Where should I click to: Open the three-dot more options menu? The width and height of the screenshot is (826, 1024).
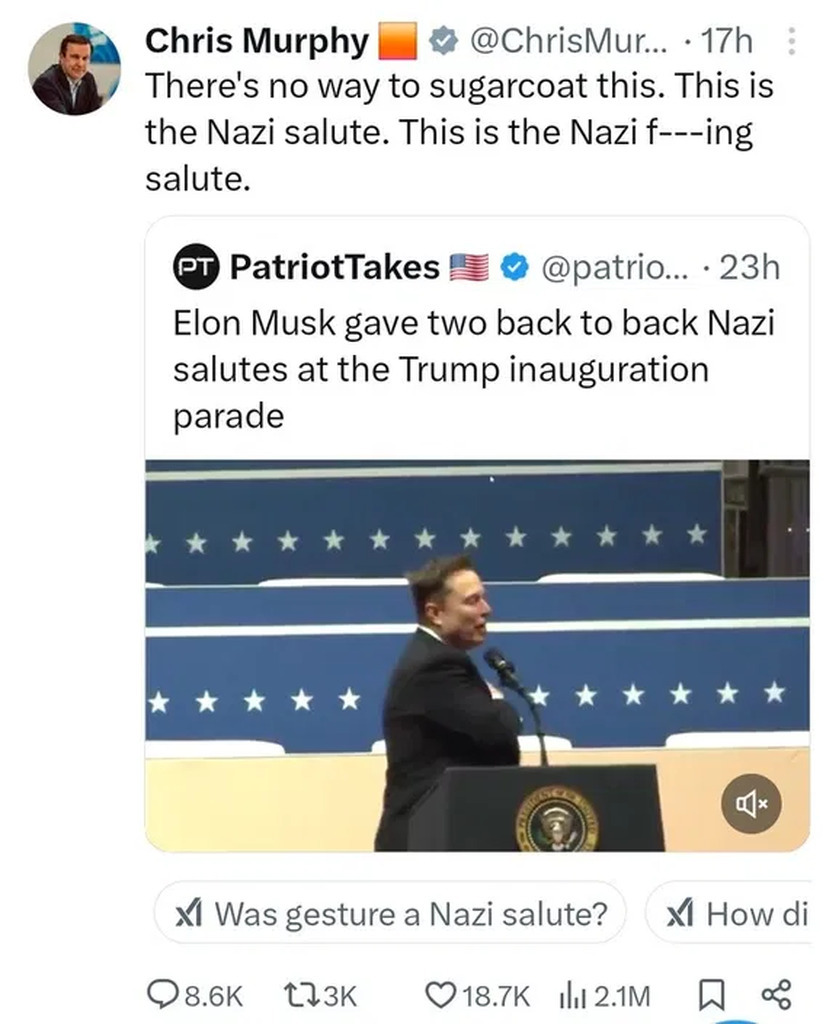791,42
